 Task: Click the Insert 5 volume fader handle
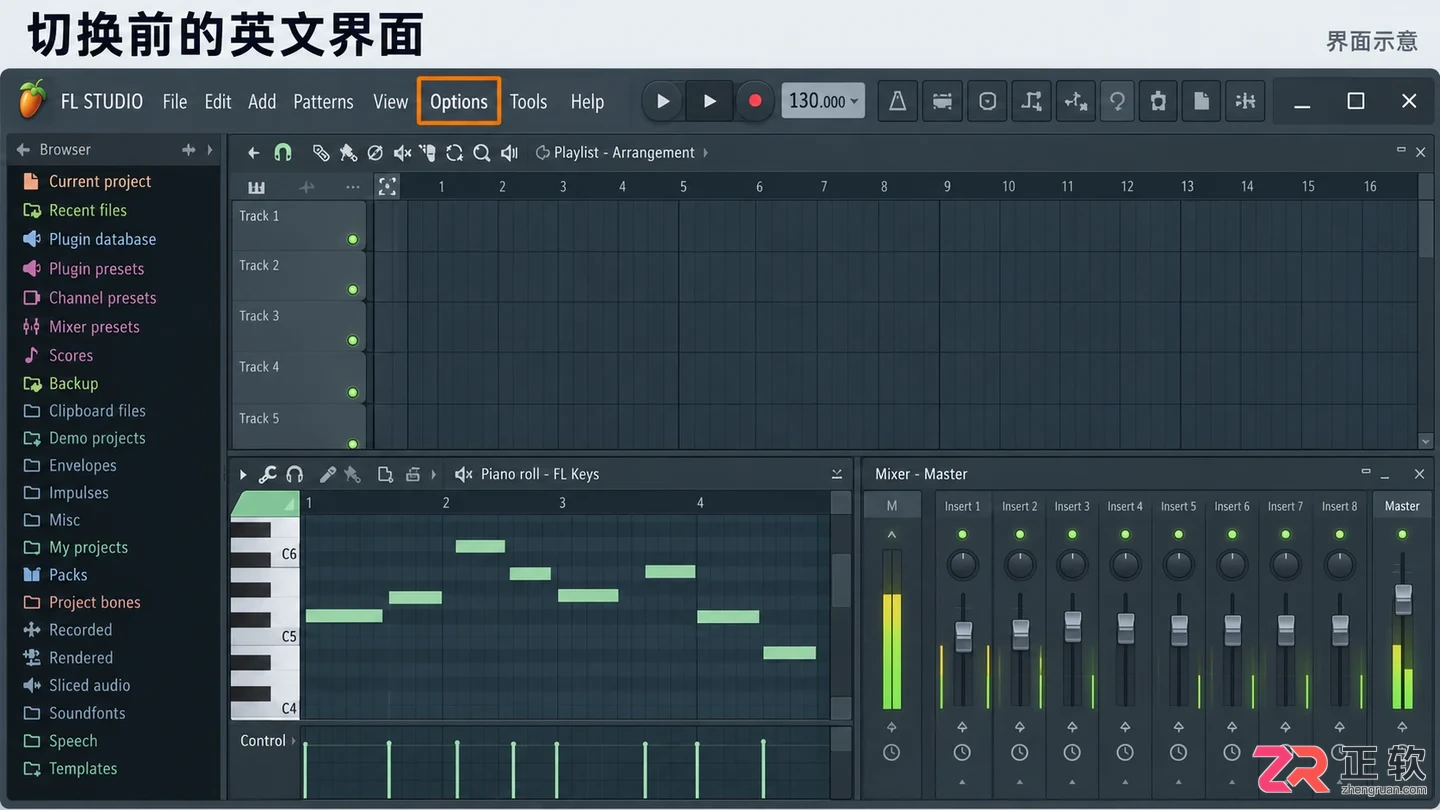[1179, 630]
